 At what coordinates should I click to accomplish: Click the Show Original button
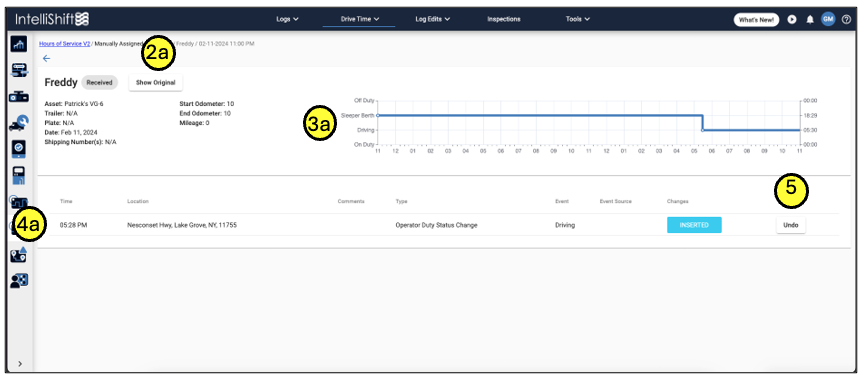156,83
